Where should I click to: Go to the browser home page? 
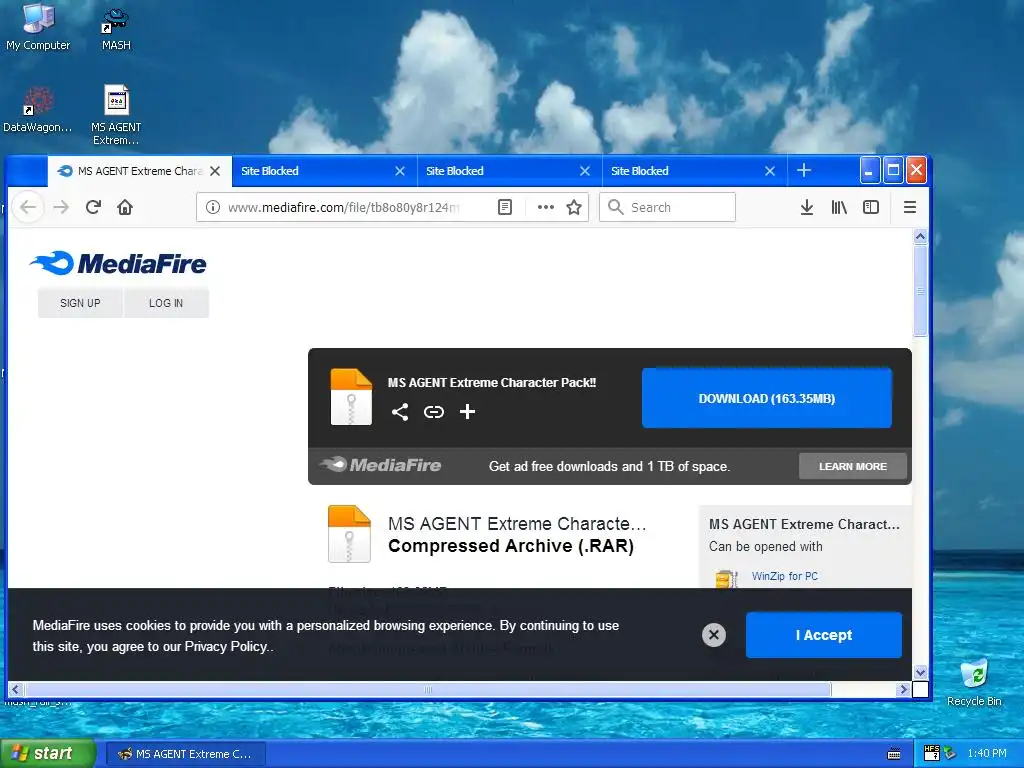(x=125, y=207)
